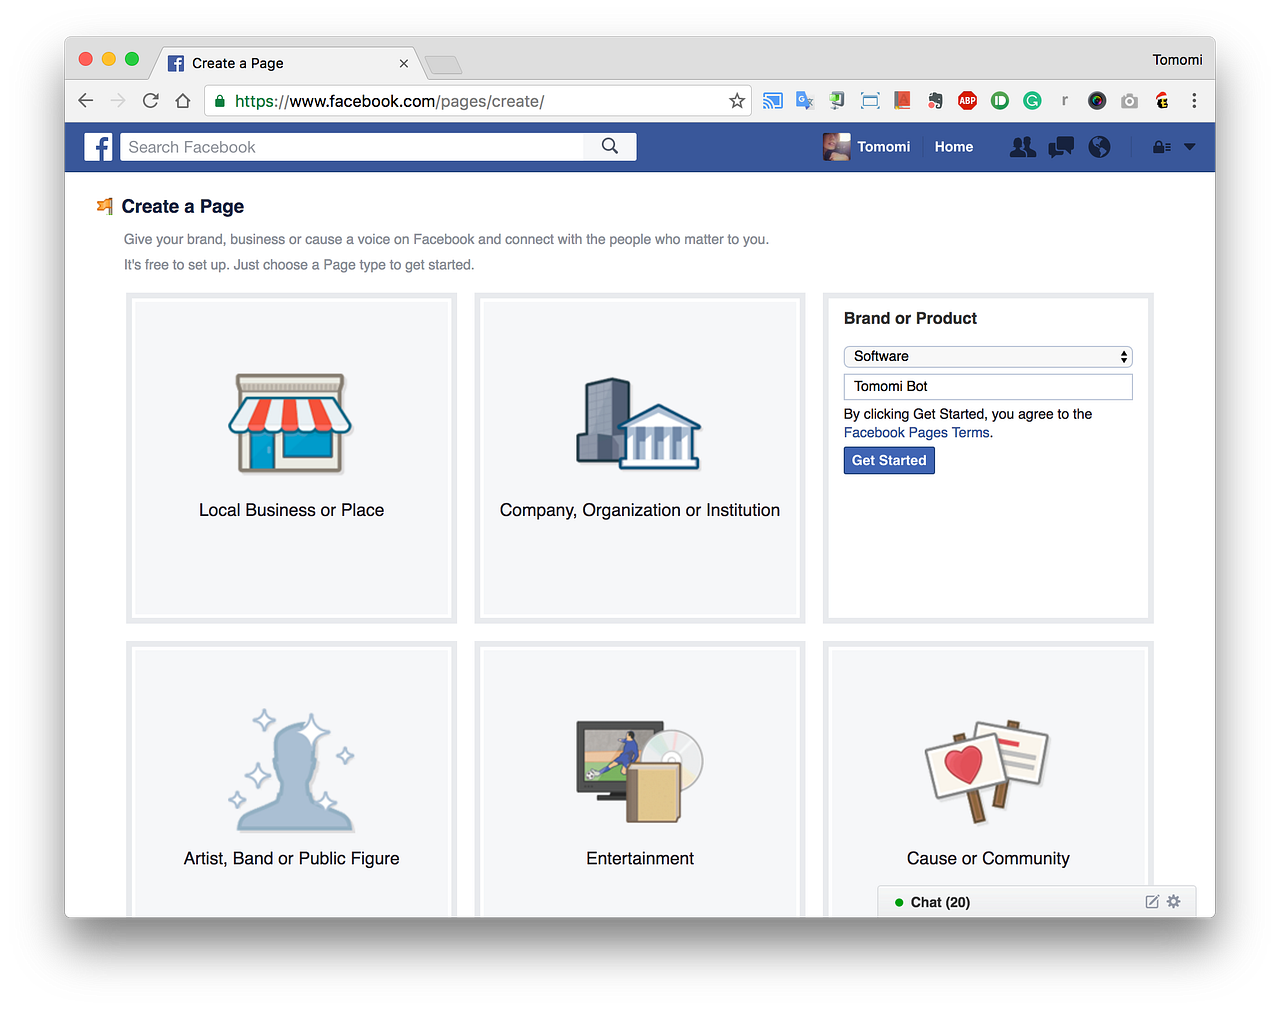Click the Chromecast extension icon
1280x1010 pixels.
pos(772,100)
